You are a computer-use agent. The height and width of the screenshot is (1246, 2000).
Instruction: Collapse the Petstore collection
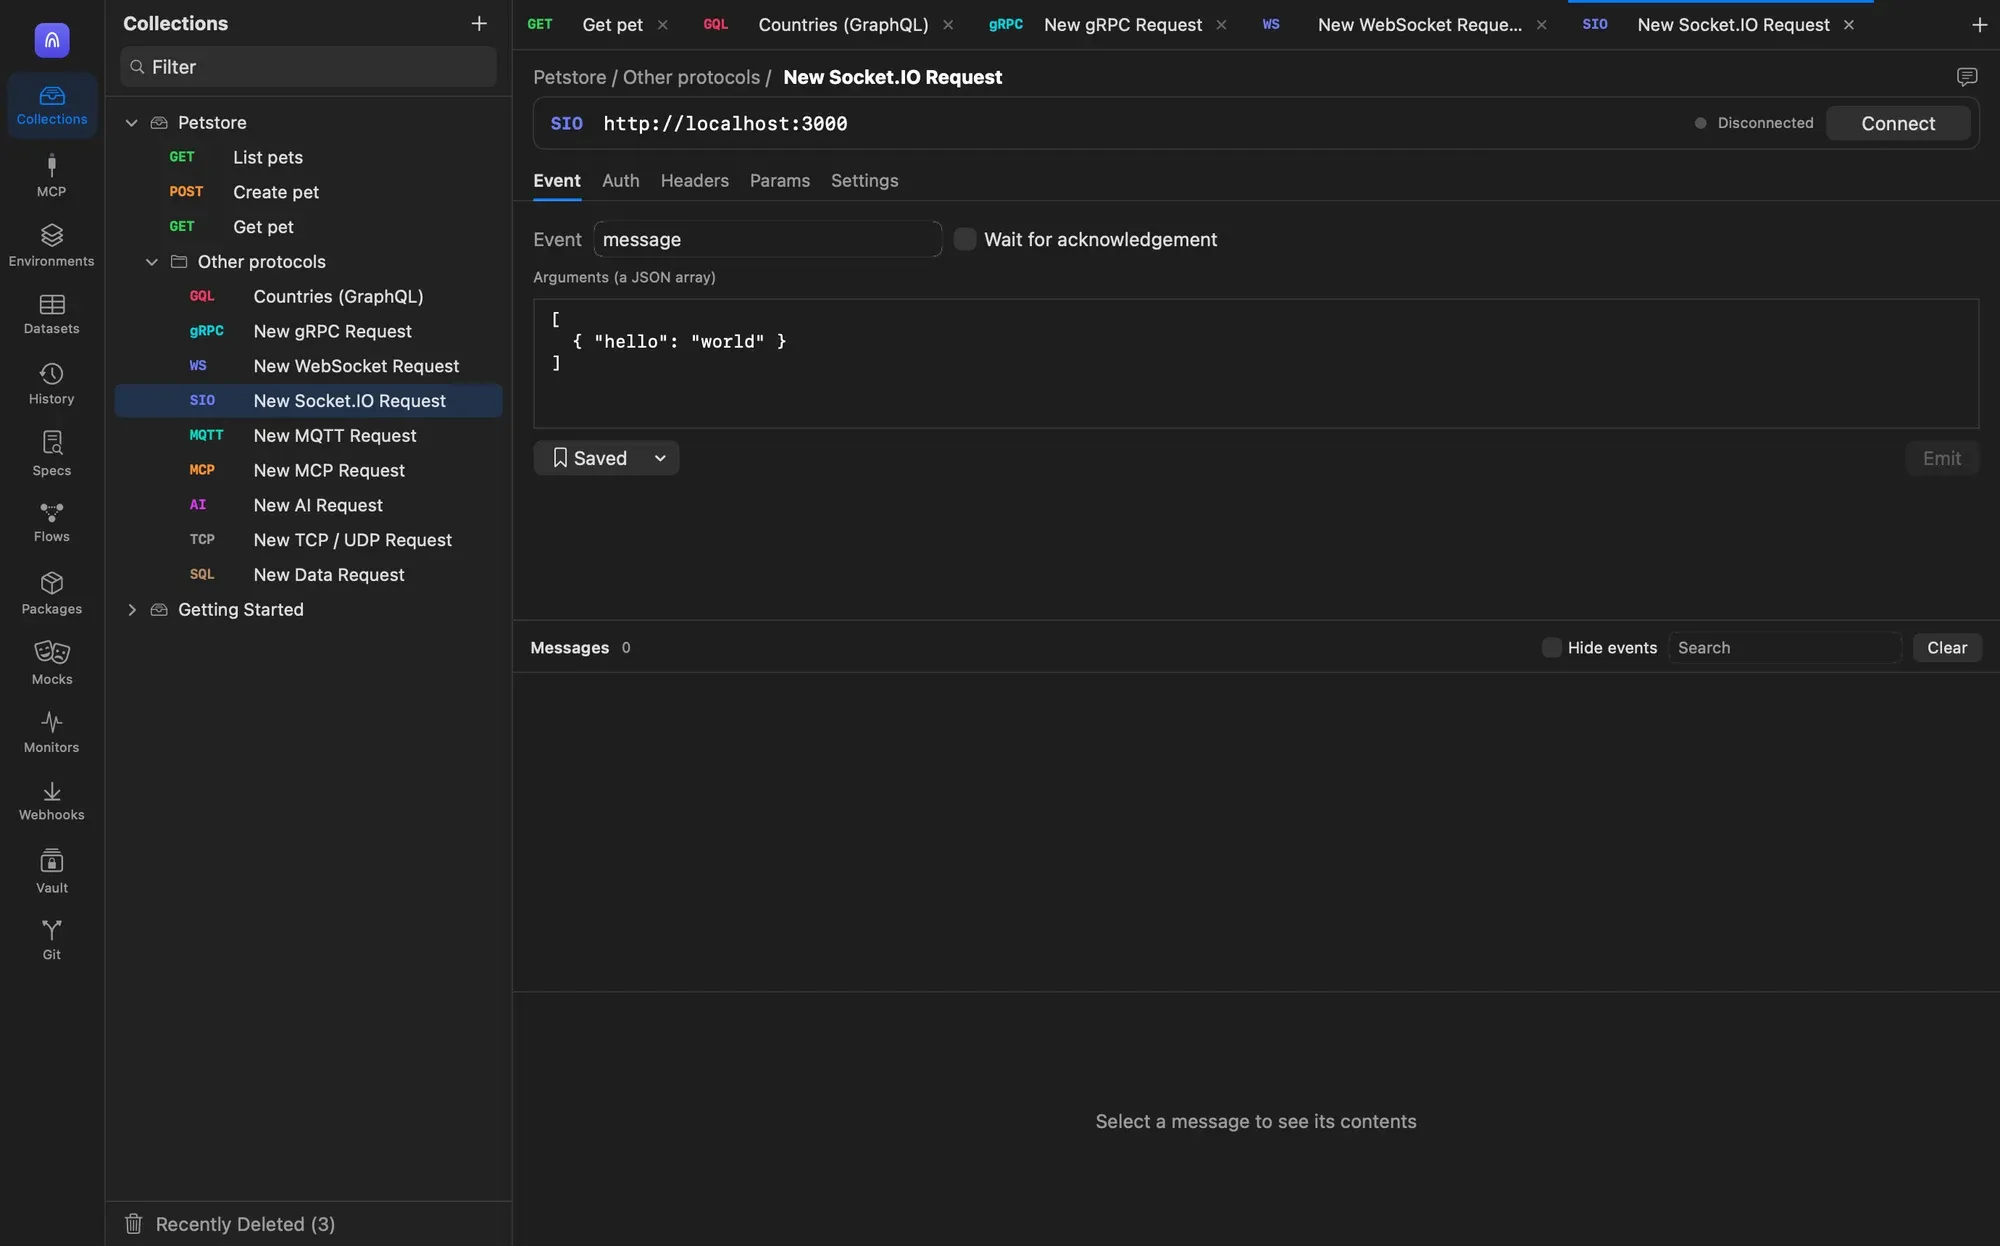point(131,123)
